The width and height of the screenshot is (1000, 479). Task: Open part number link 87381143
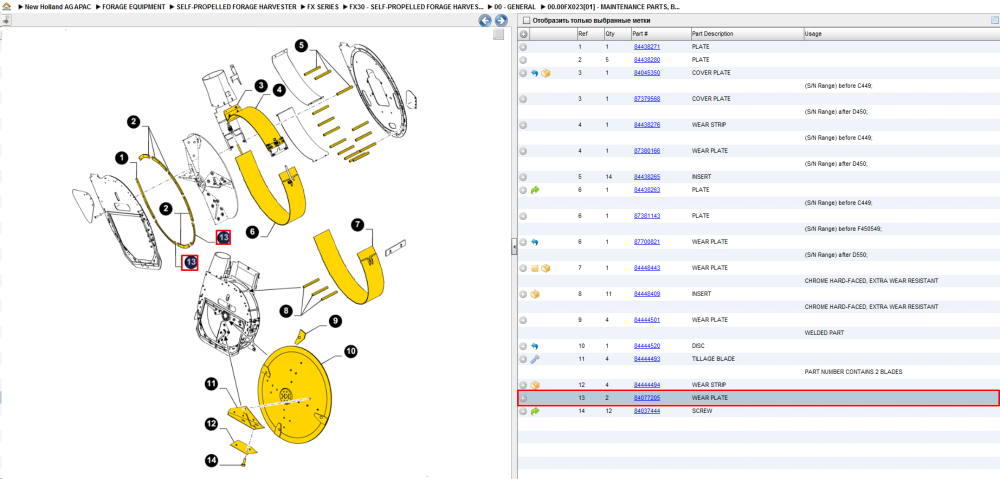click(x=647, y=216)
